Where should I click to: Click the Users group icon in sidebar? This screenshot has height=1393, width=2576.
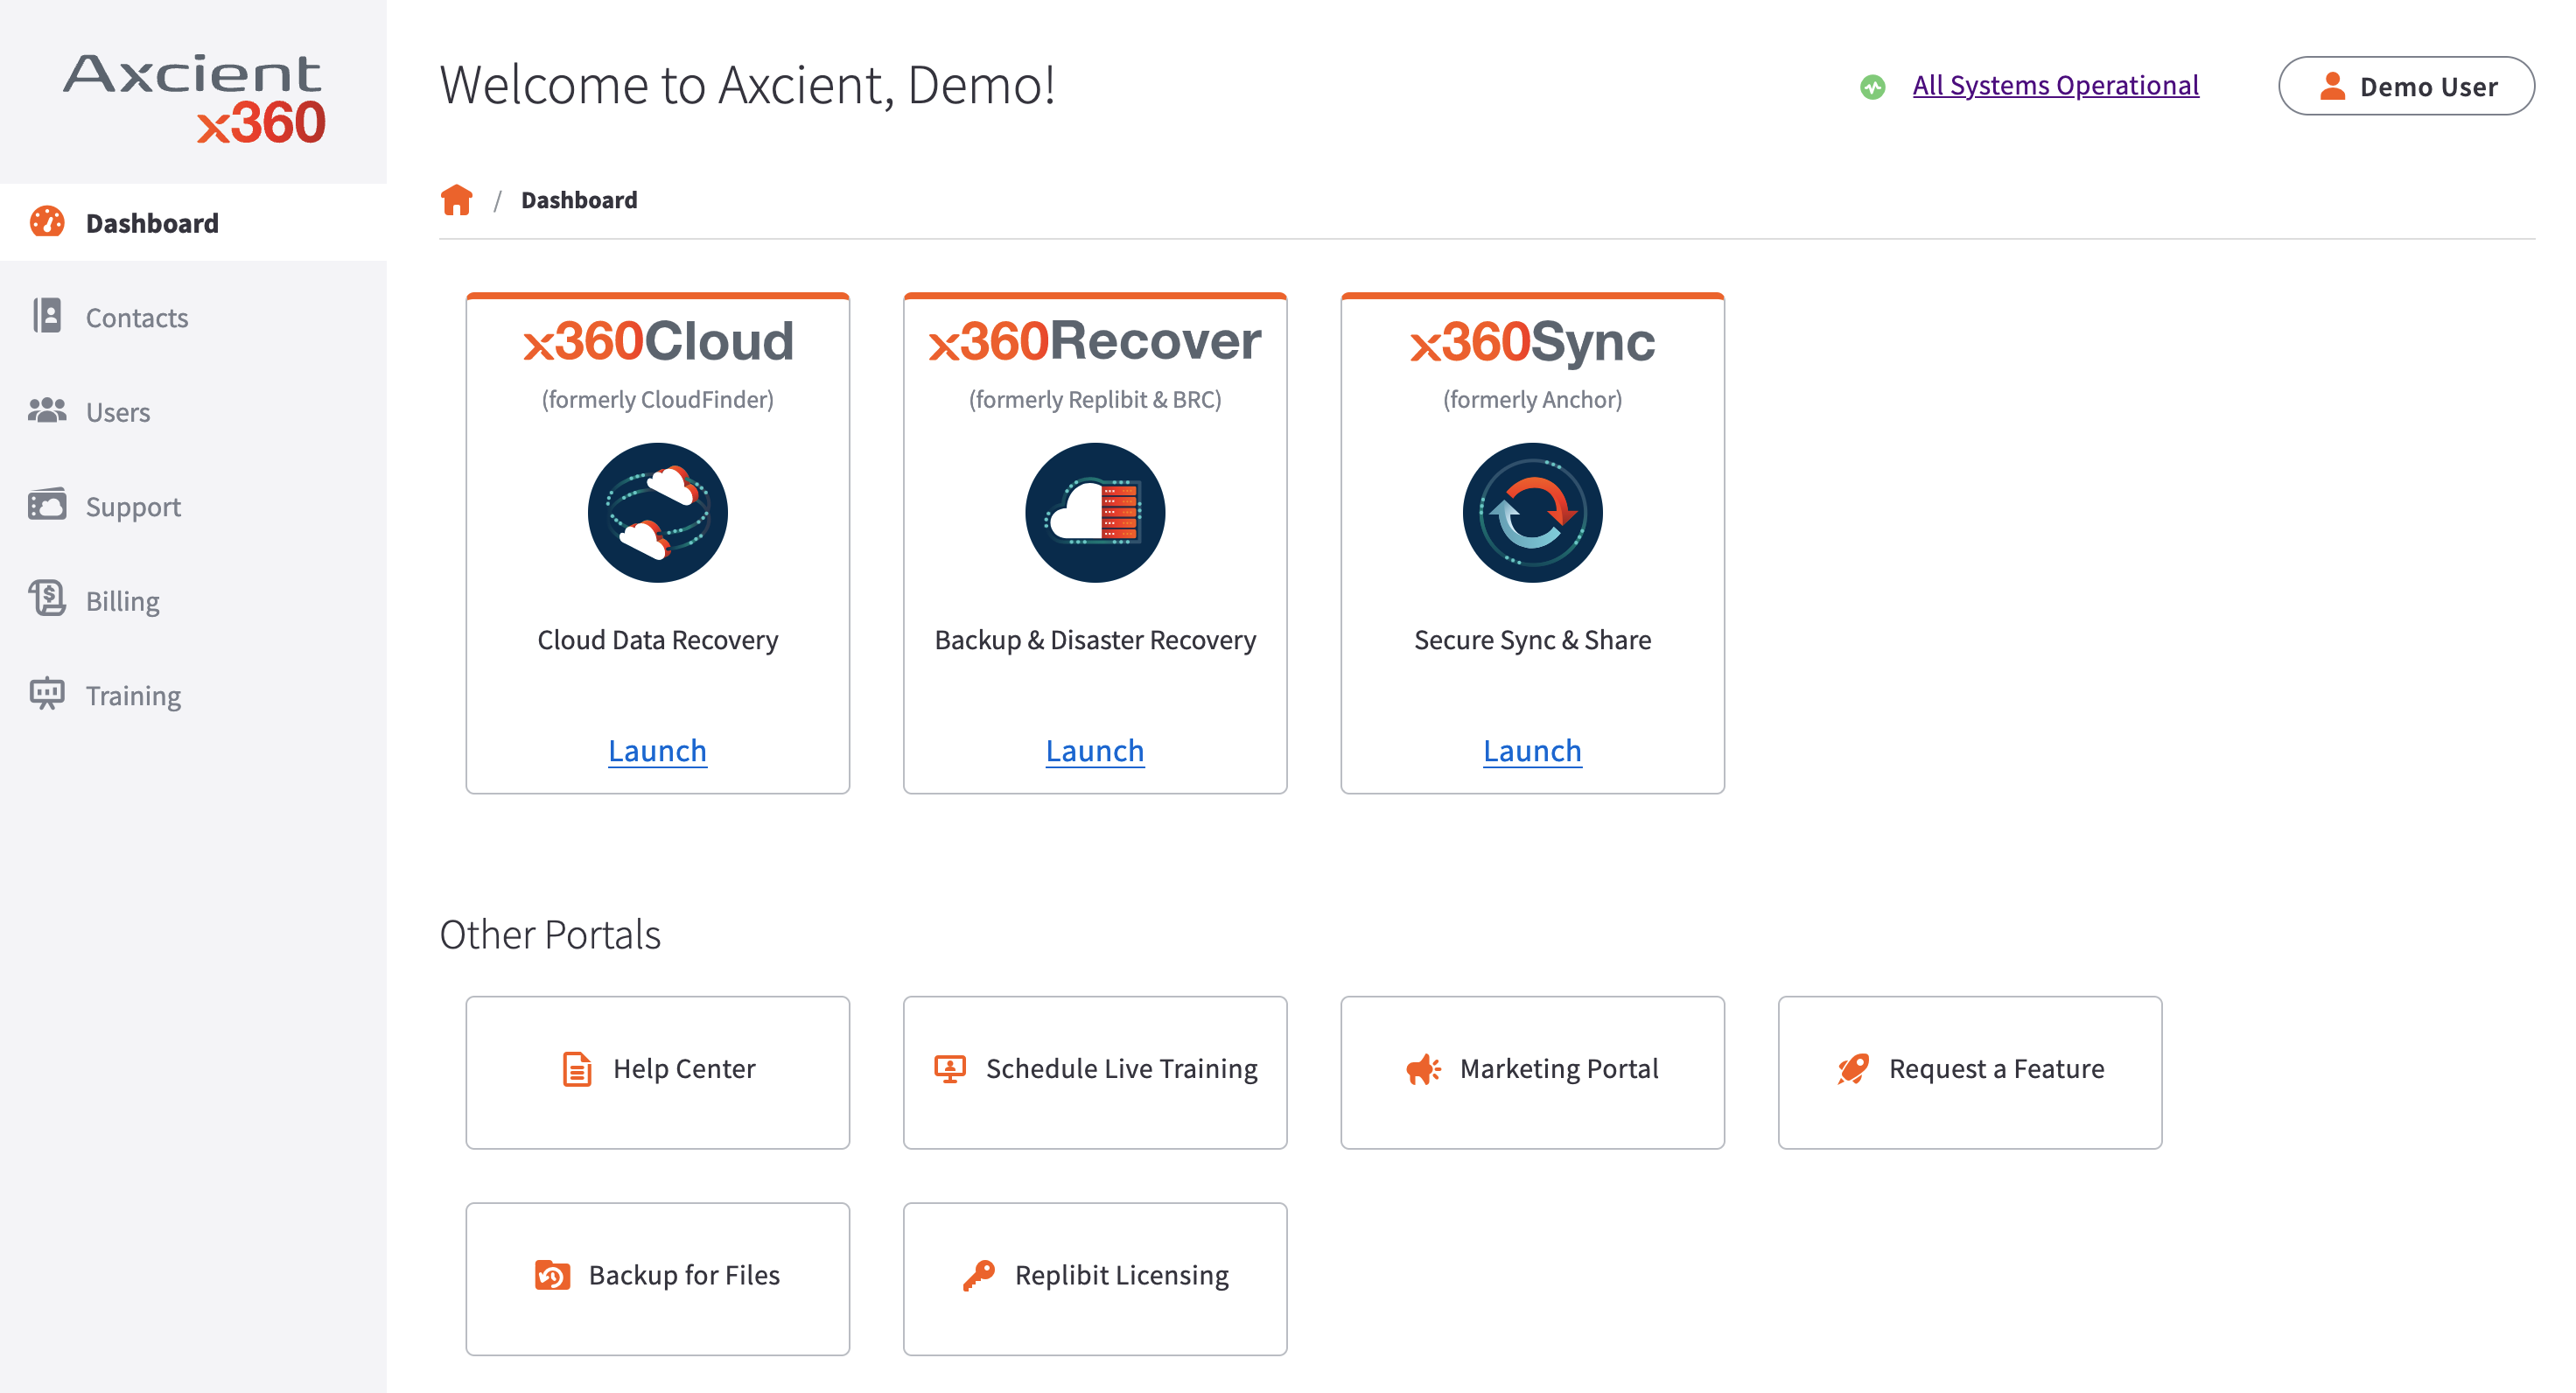point(47,411)
